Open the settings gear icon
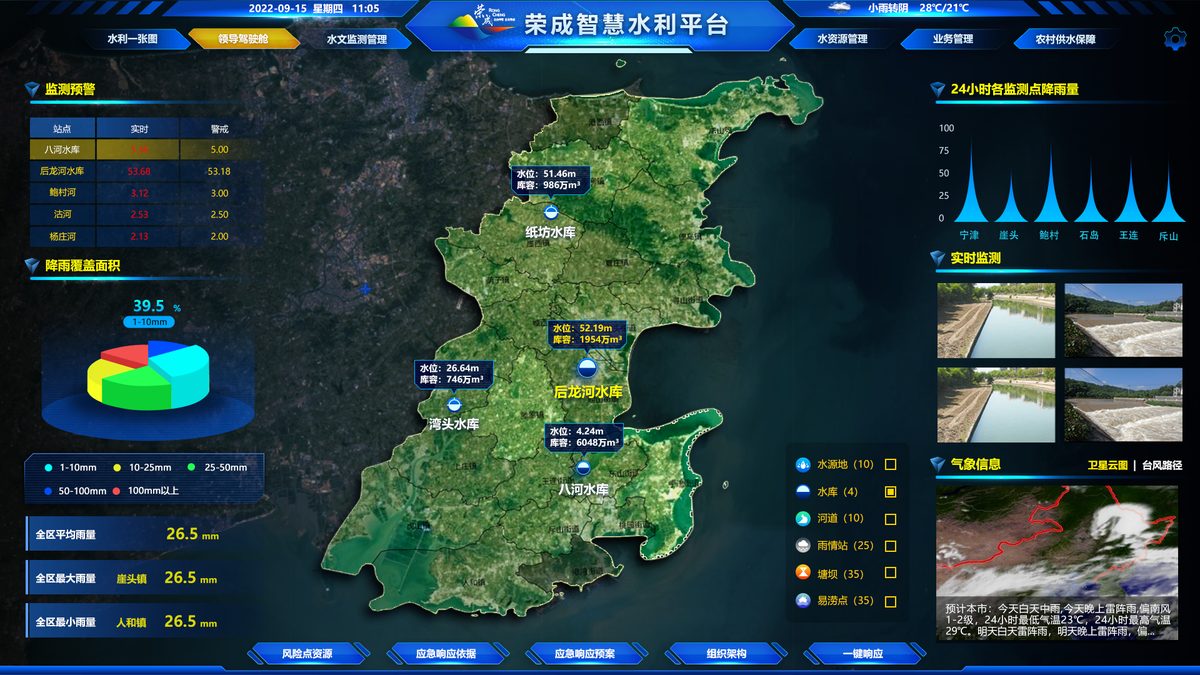The image size is (1200, 675). [x=1175, y=39]
